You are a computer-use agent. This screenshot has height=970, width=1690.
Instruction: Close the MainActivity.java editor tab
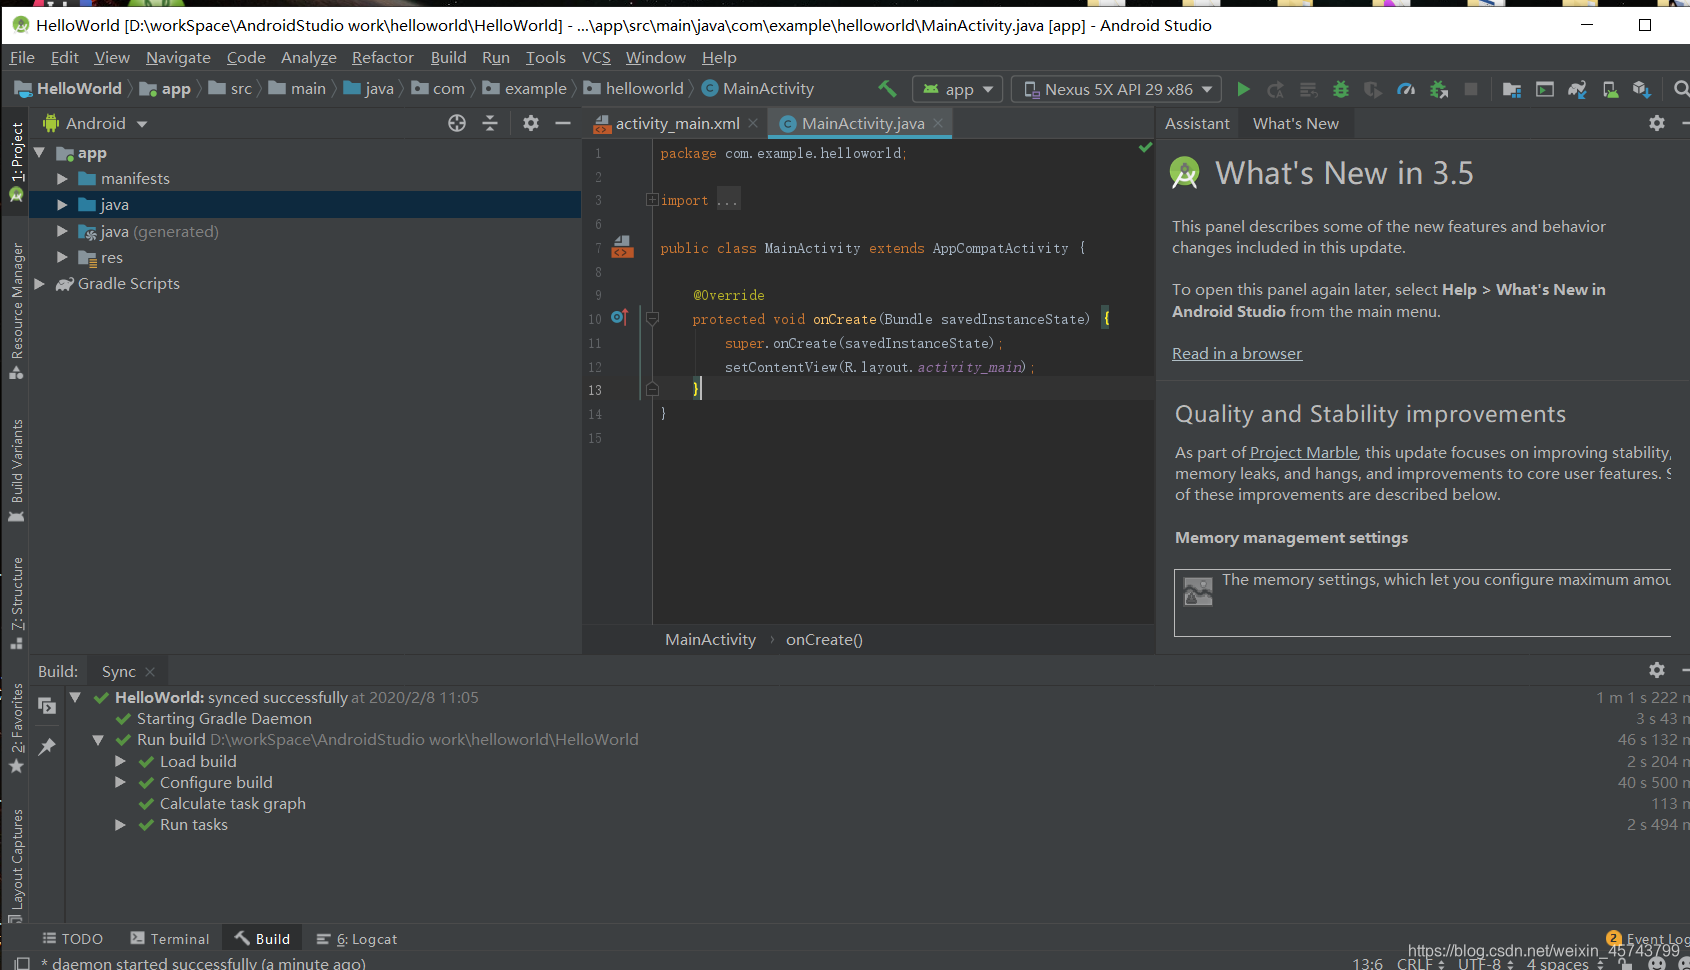coord(938,123)
